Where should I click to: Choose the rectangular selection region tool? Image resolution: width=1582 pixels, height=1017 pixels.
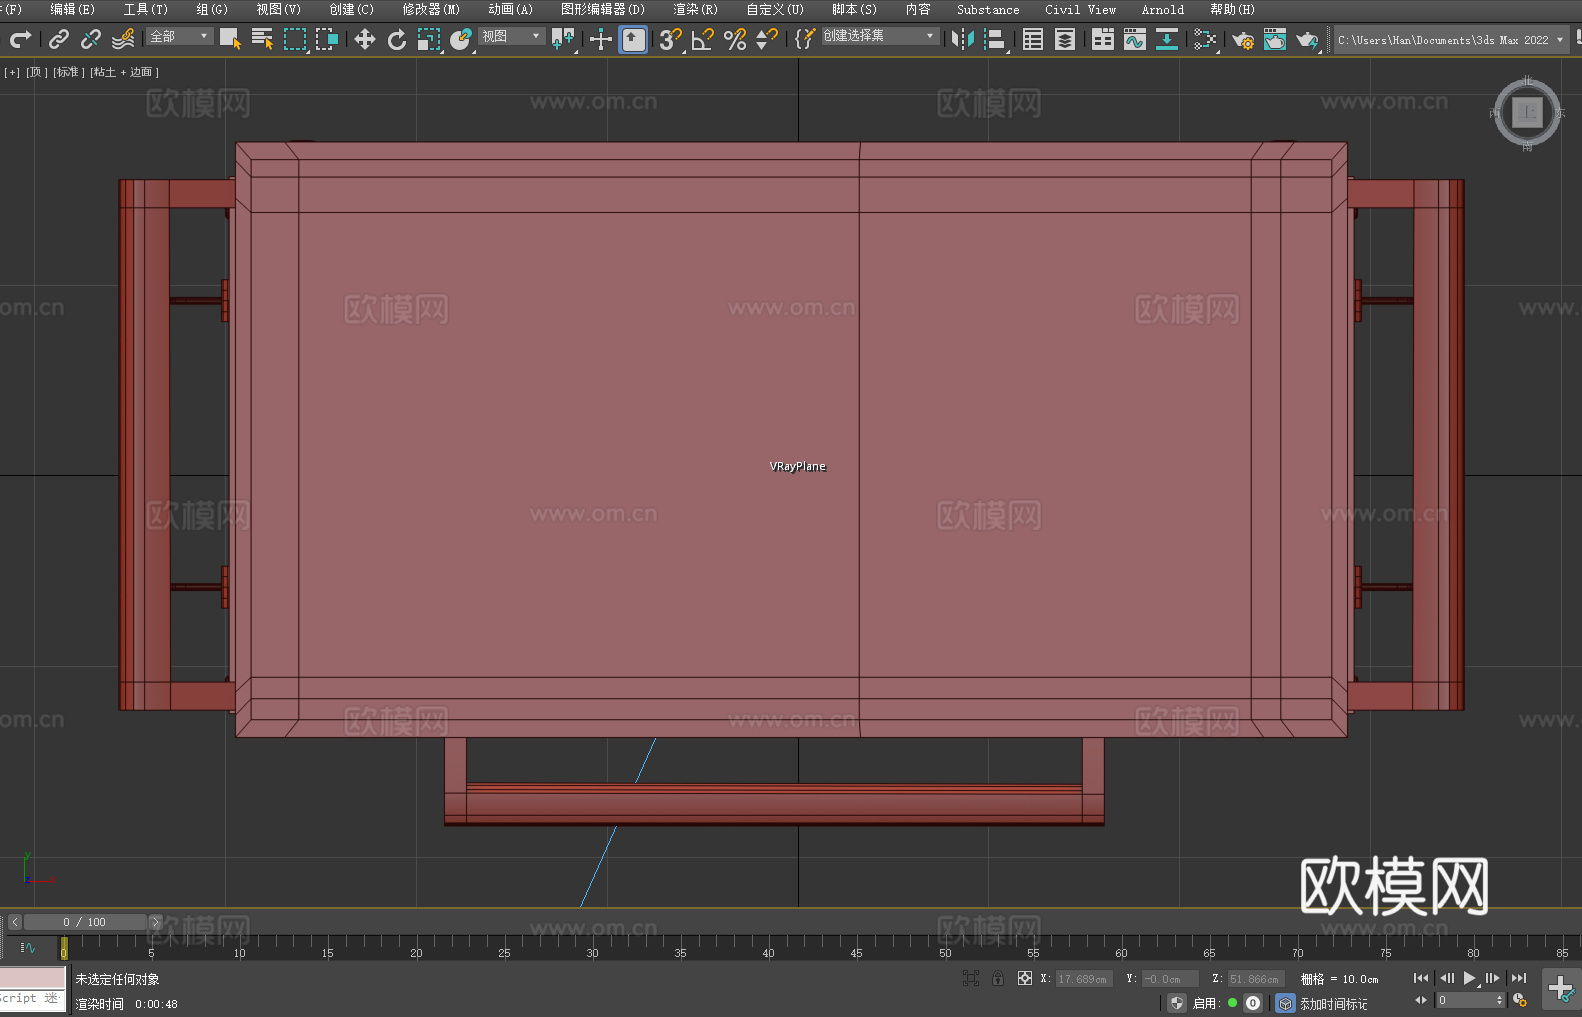(x=295, y=39)
